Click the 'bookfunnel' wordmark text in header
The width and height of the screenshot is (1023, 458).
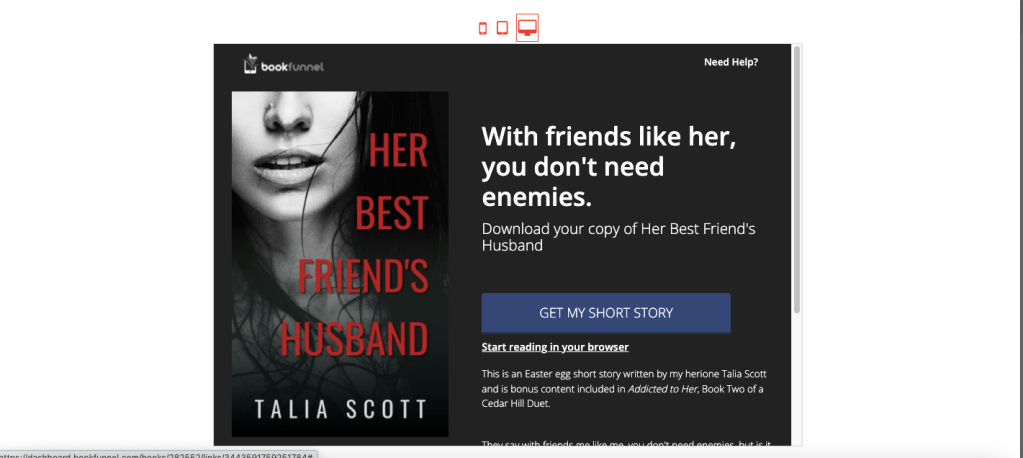(293, 67)
